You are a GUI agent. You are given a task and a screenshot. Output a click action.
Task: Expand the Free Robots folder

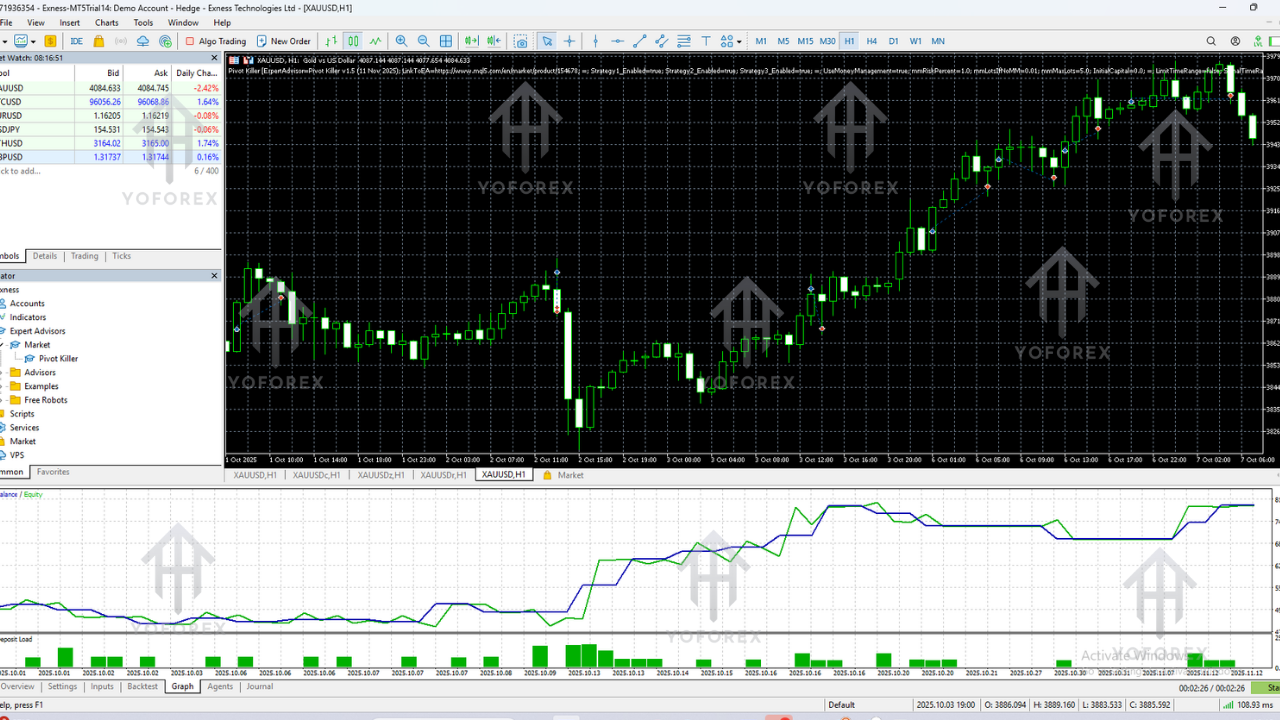[x=46, y=400]
